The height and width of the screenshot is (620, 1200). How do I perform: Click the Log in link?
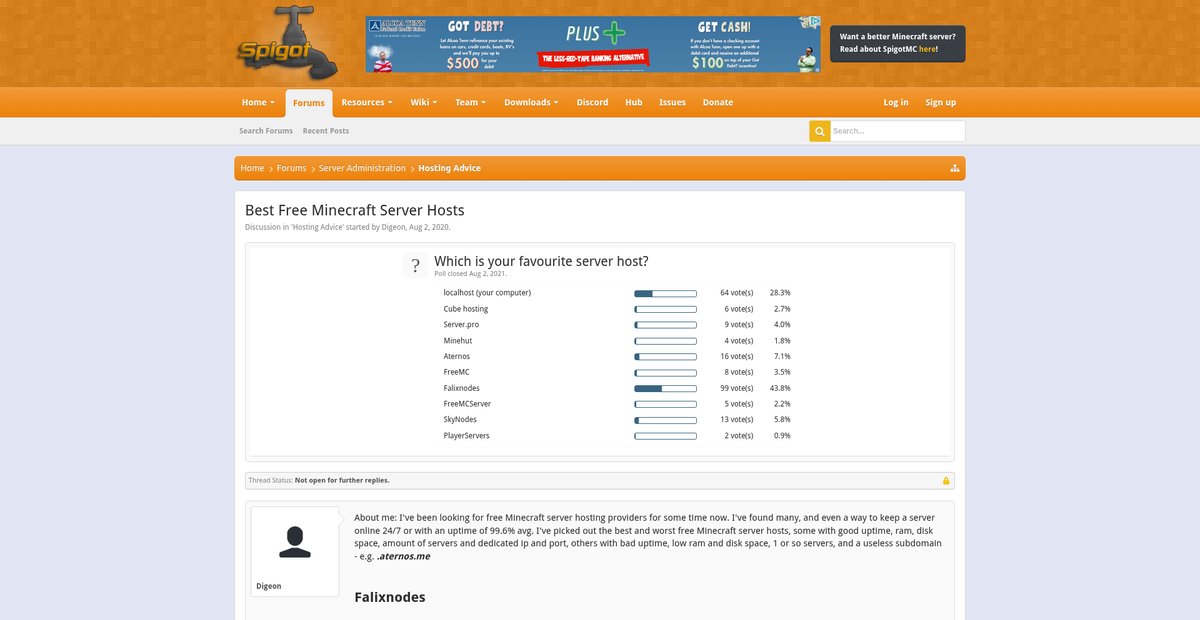tap(896, 102)
